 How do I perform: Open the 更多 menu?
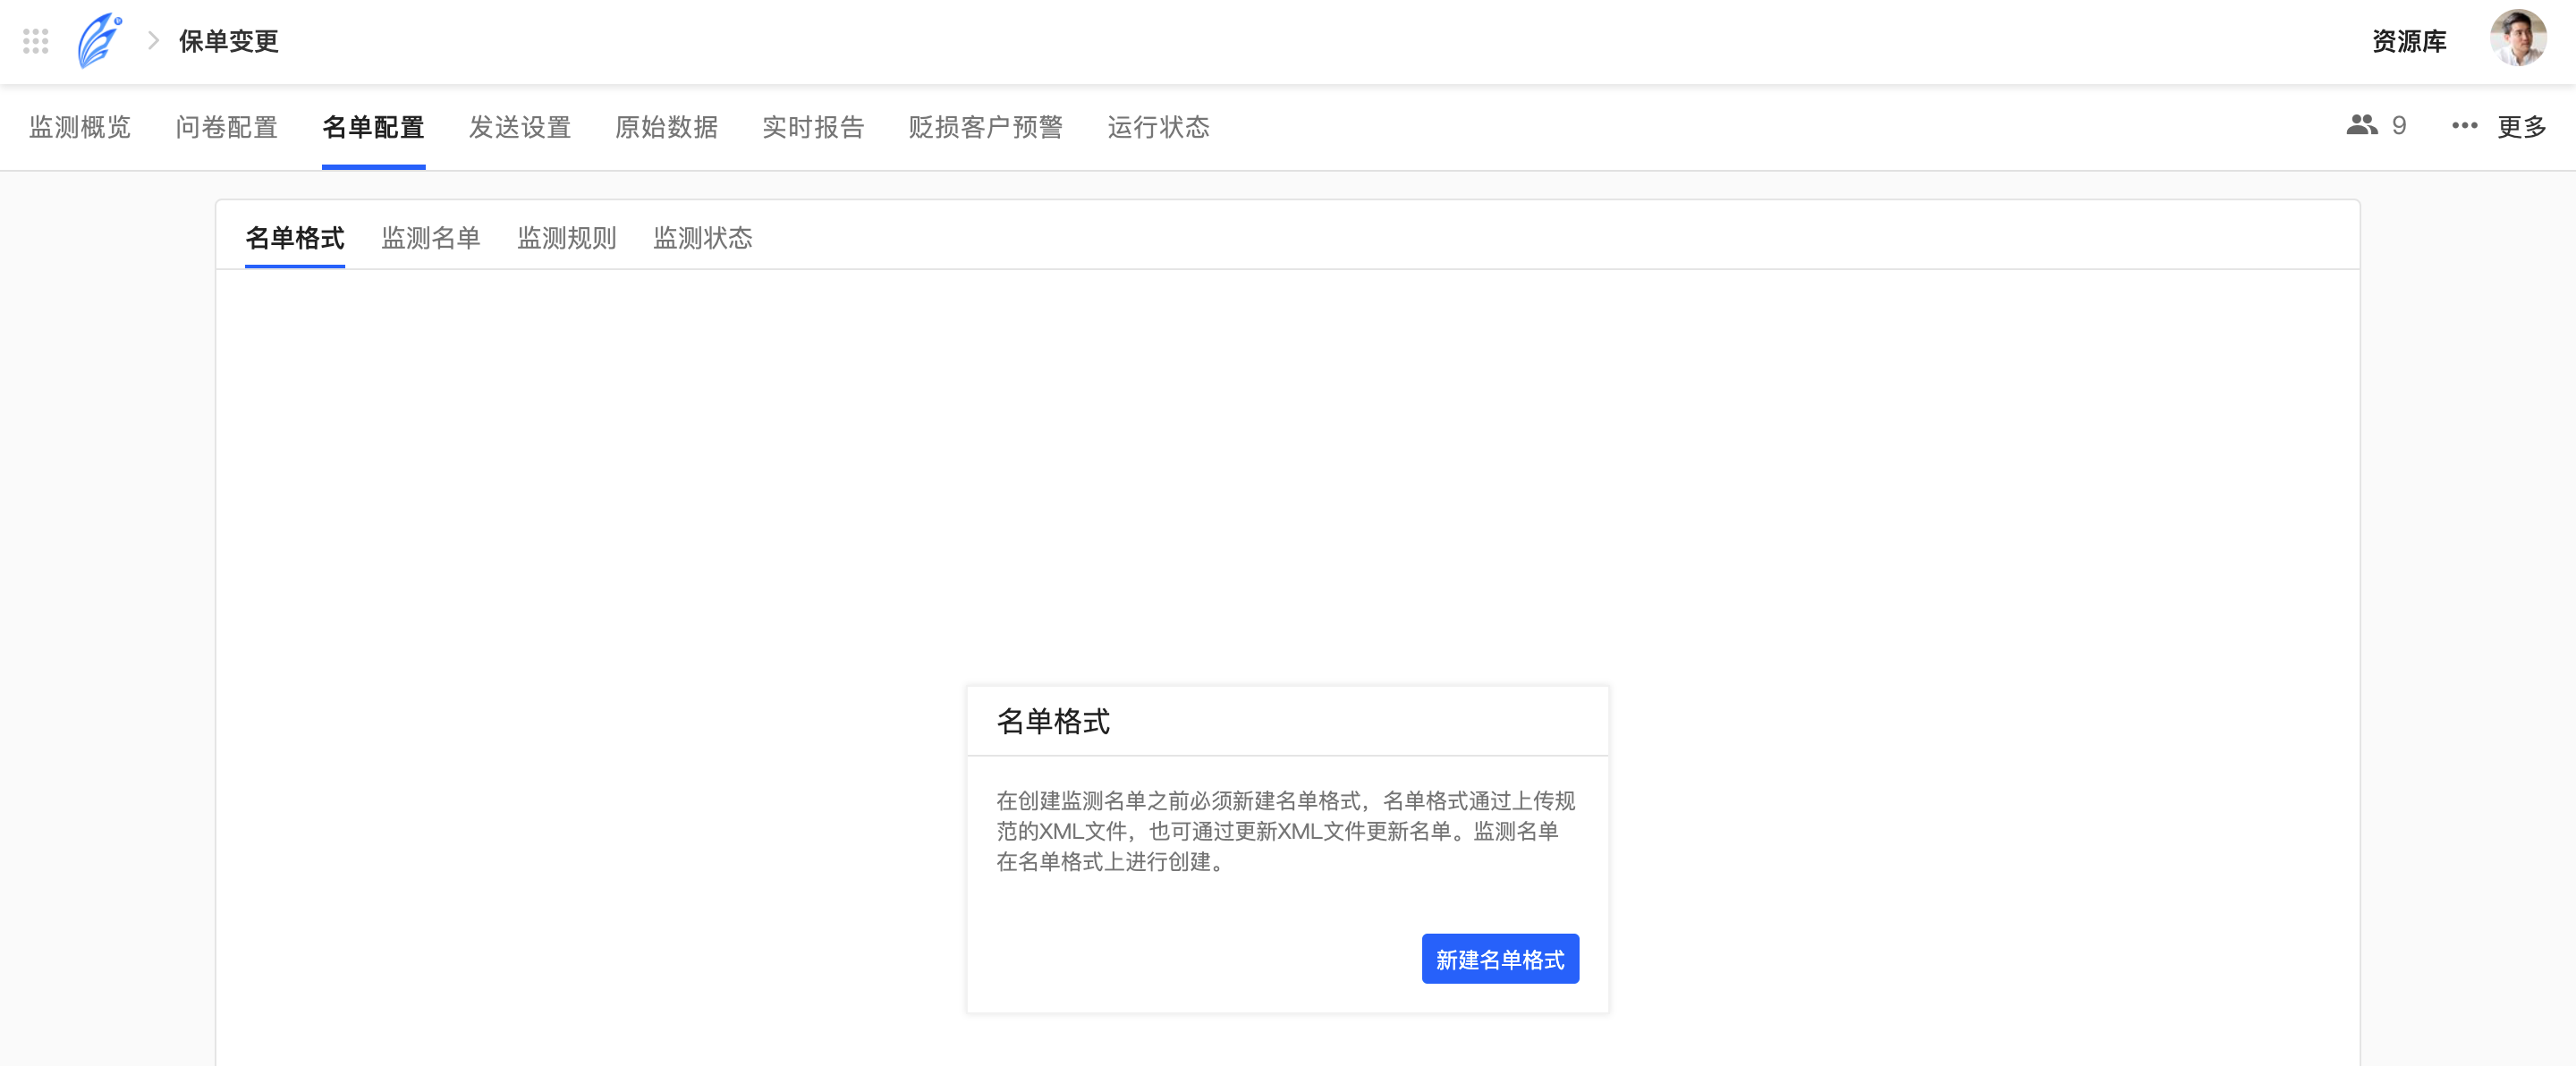pos(2521,127)
